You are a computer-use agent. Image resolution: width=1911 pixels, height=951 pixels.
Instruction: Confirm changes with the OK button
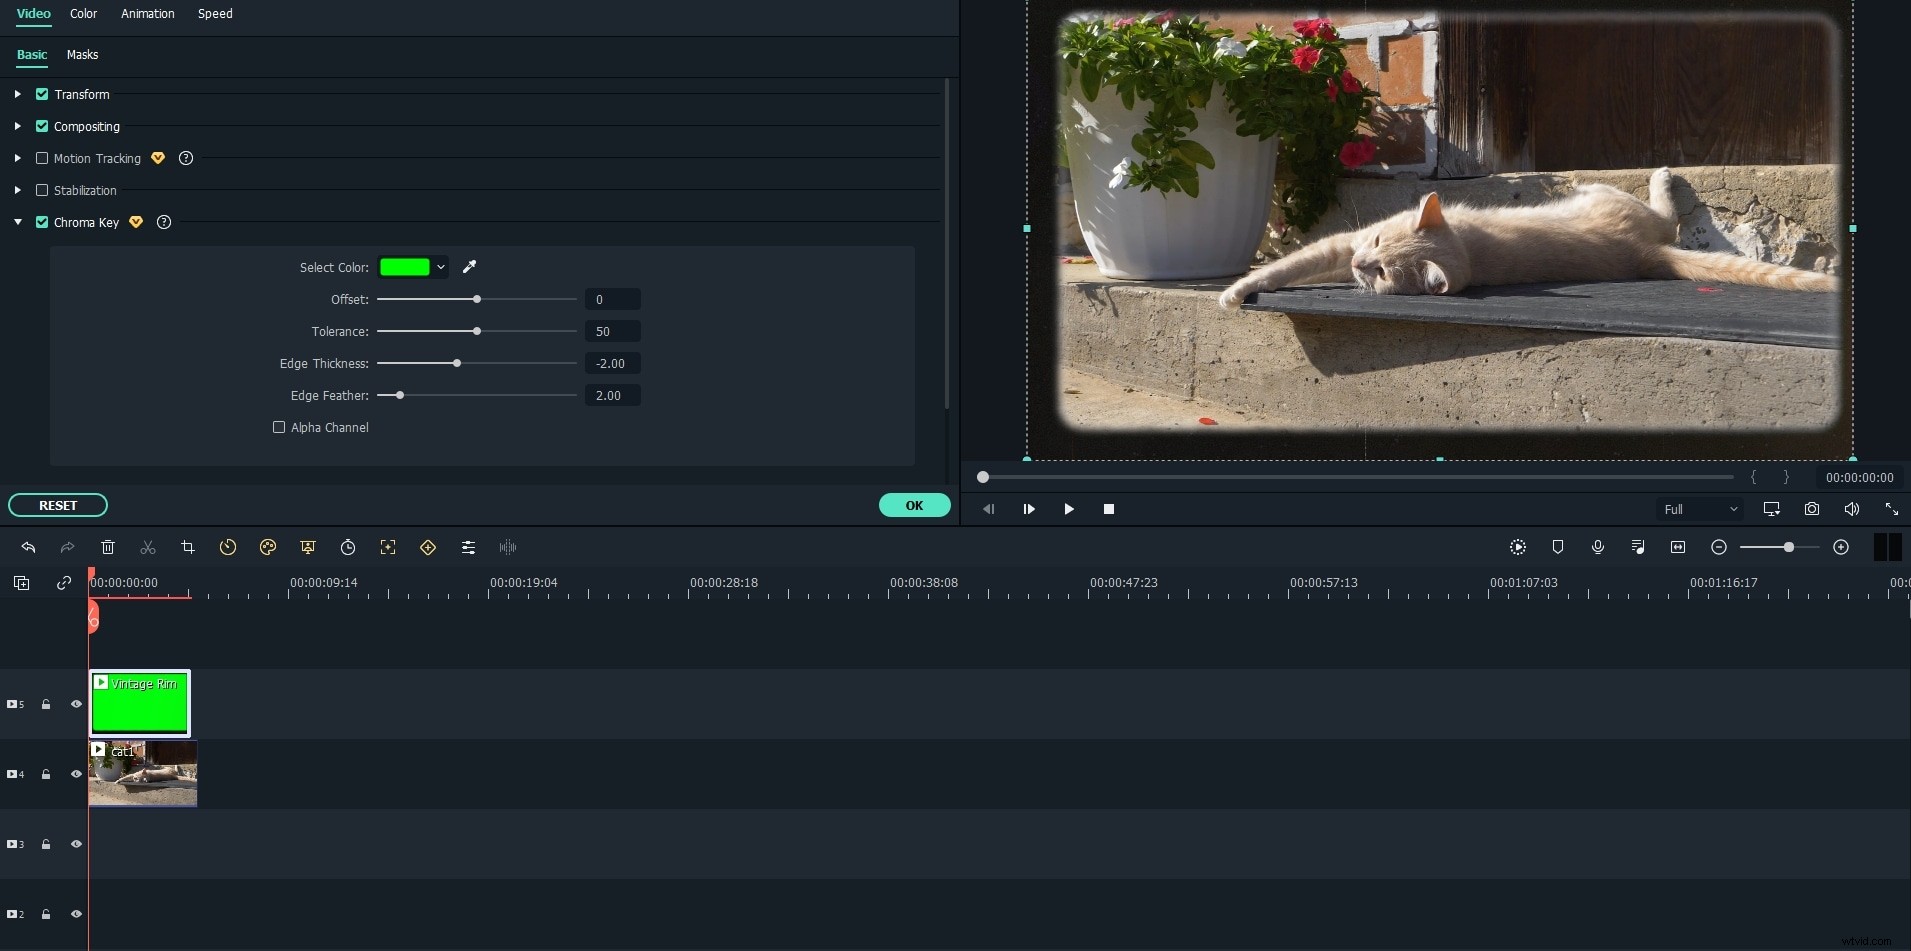(x=913, y=505)
